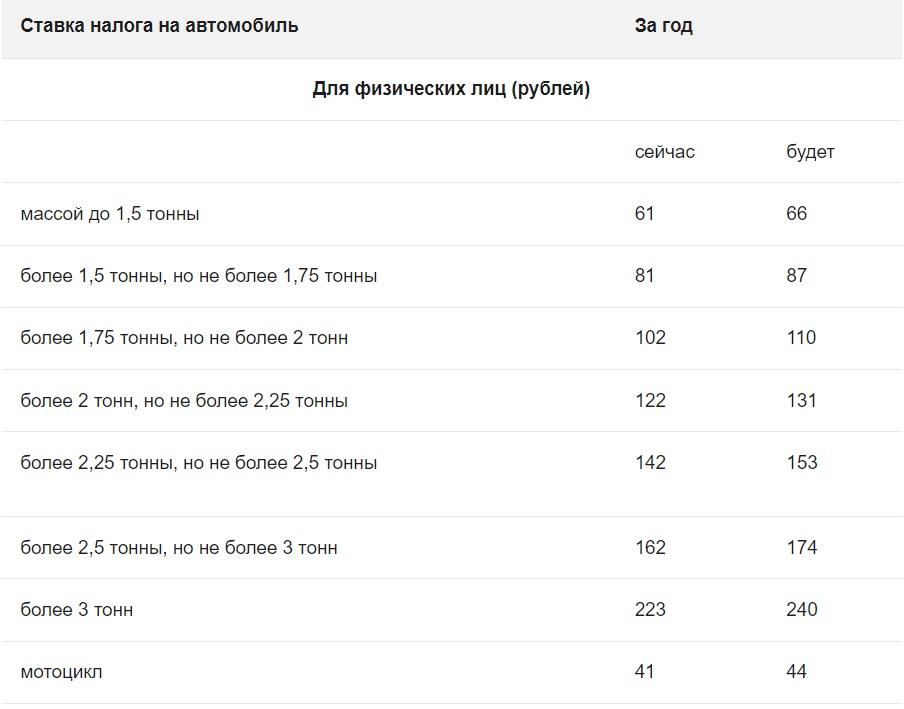Click future value 87 cell
The image size is (904, 709).
point(796,276)
